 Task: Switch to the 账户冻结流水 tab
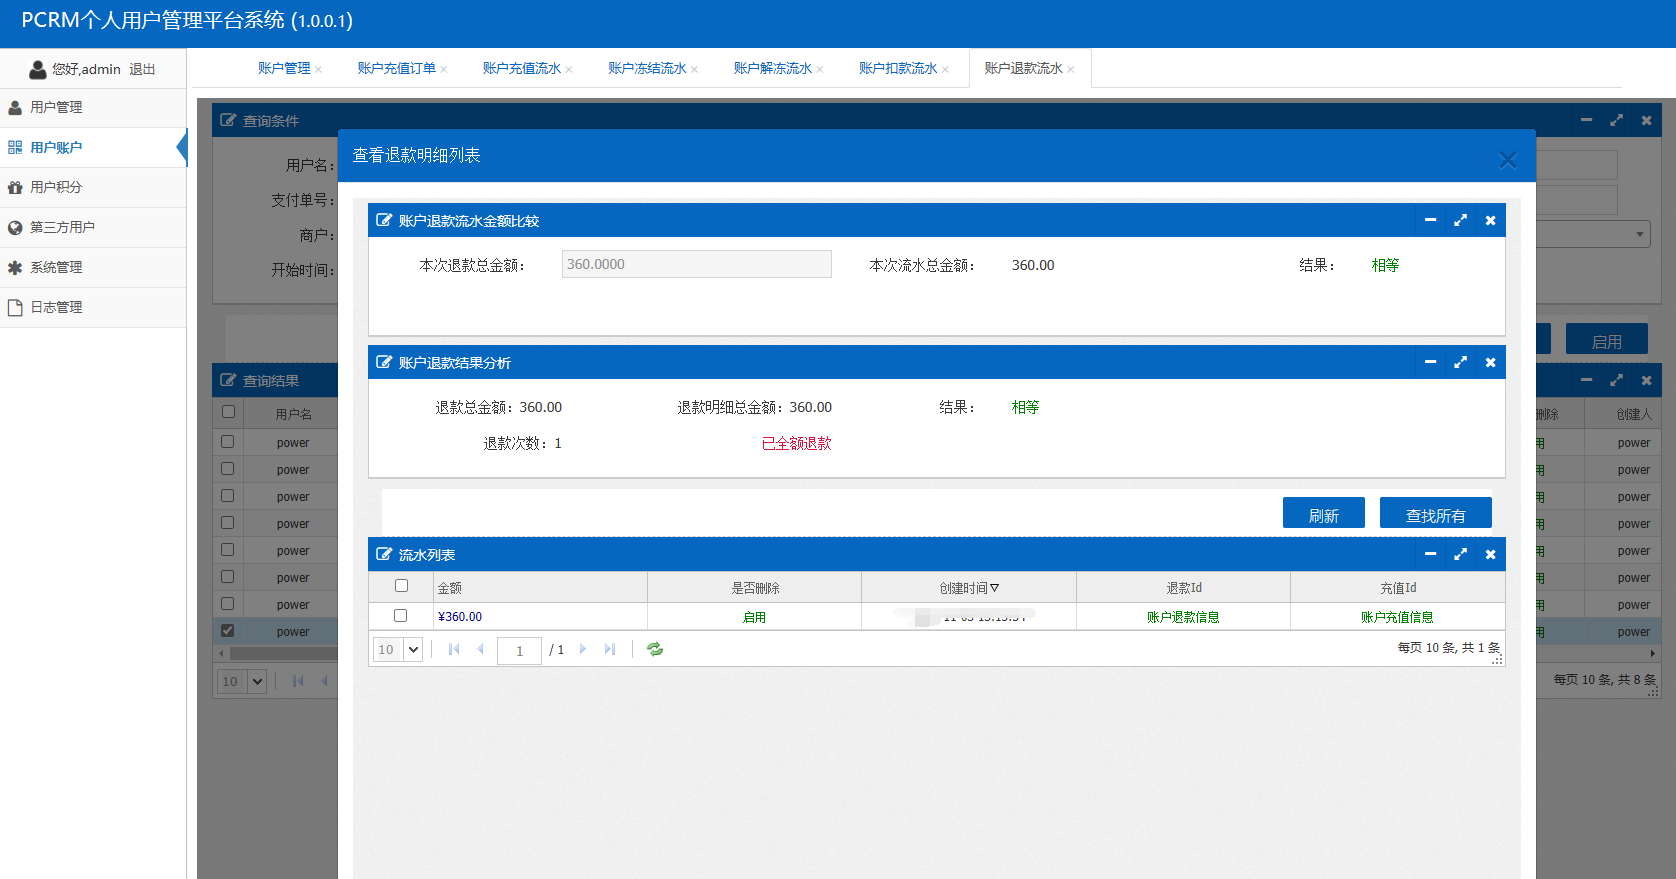point(647,68)
